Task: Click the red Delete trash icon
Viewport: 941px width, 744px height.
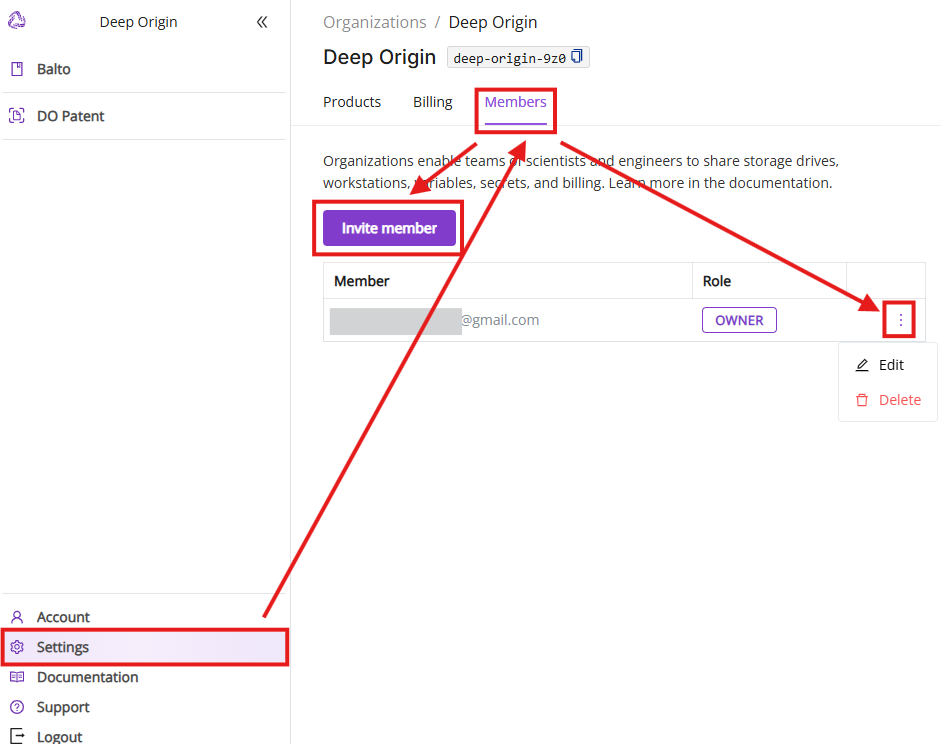Action: tap(862, 400)
